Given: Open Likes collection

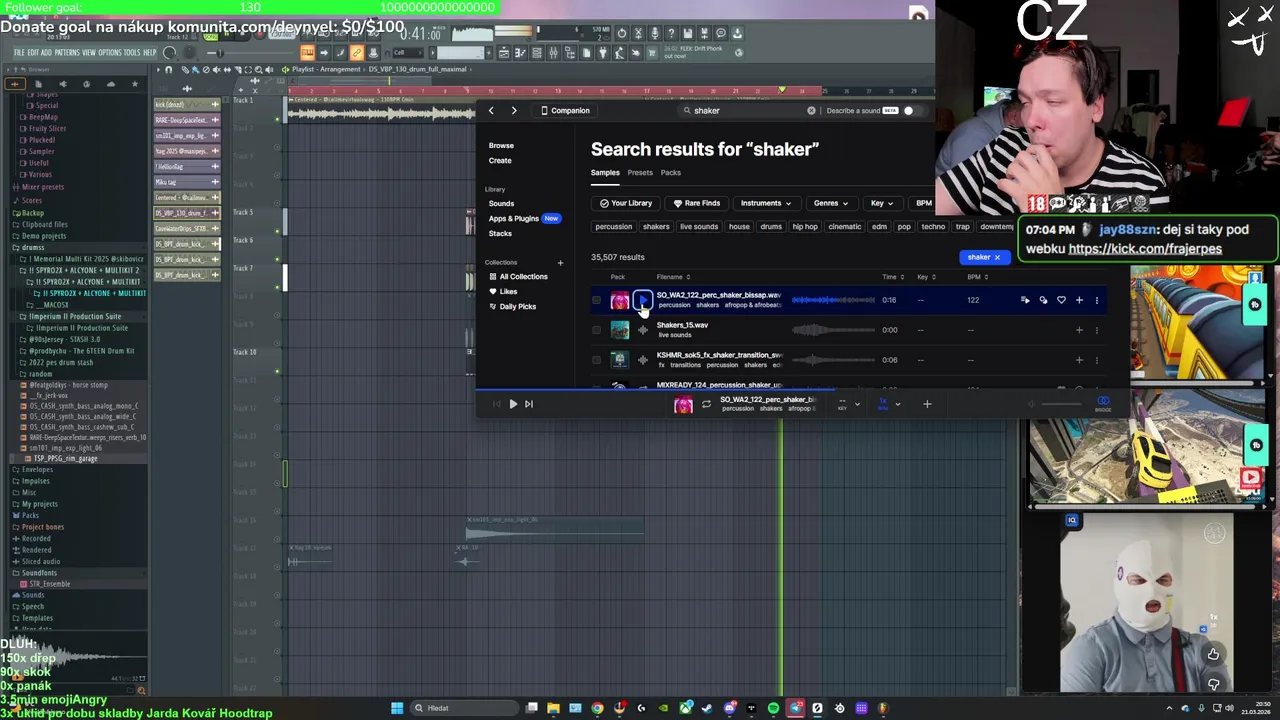Looking at the screenshot, I should (503, 292).
